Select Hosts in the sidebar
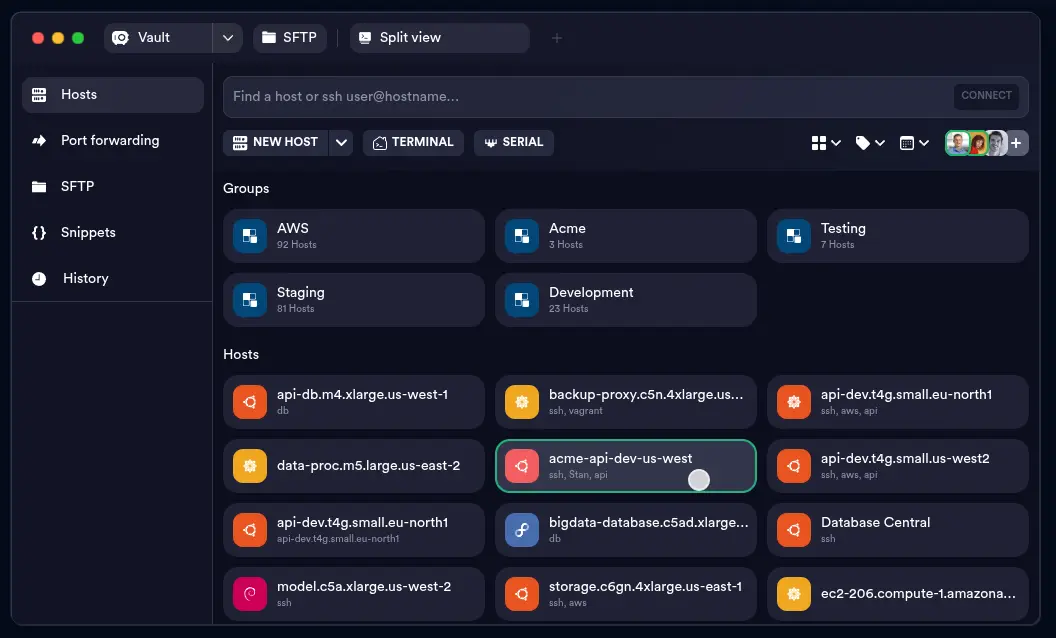 click(112, 95)
